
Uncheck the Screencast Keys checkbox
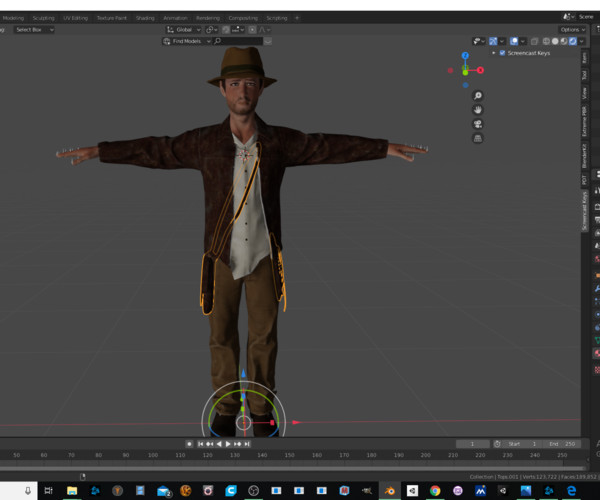pyautogui.click(x=502, y=53)
